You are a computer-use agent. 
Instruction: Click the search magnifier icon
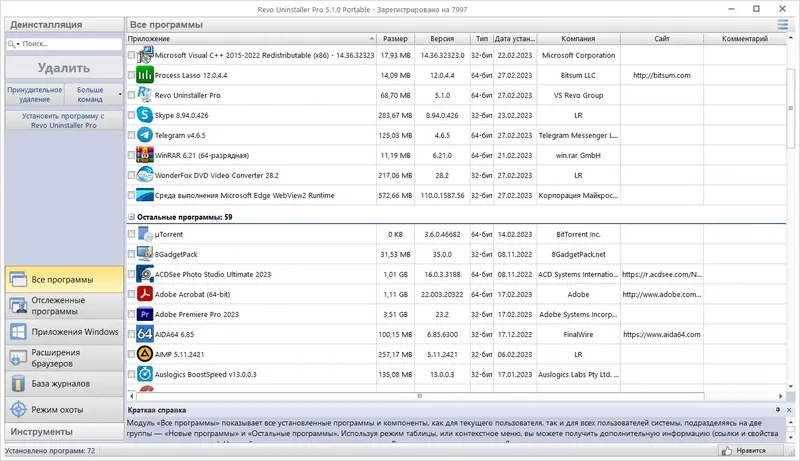[x=11, y=44]
